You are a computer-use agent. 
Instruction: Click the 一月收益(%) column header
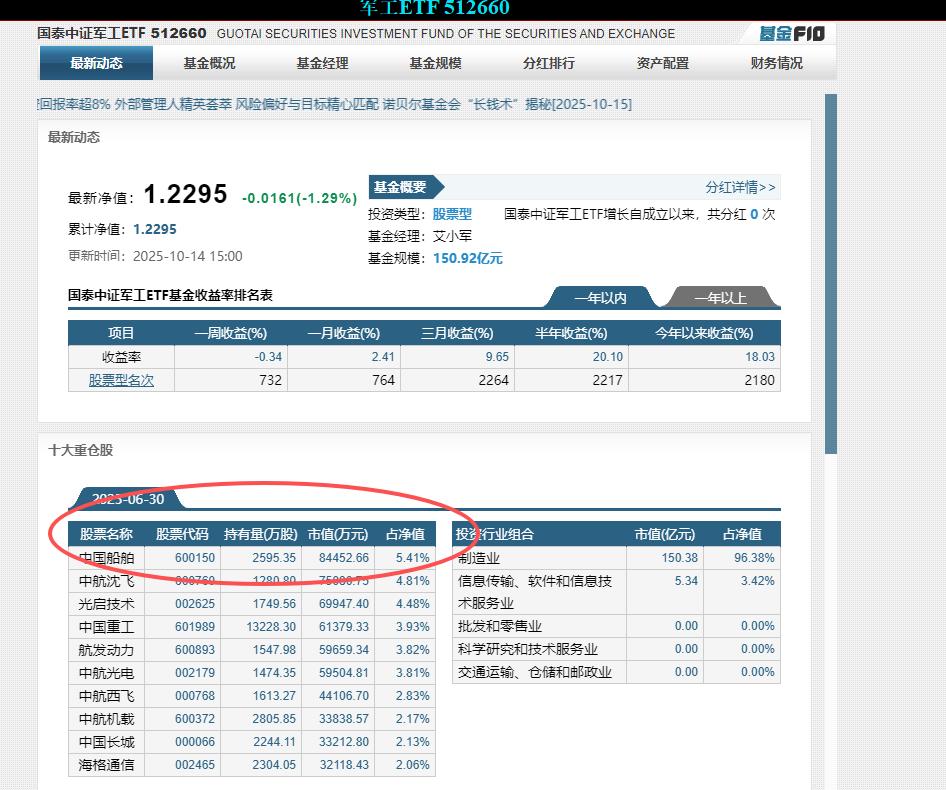tap(343, 333)
